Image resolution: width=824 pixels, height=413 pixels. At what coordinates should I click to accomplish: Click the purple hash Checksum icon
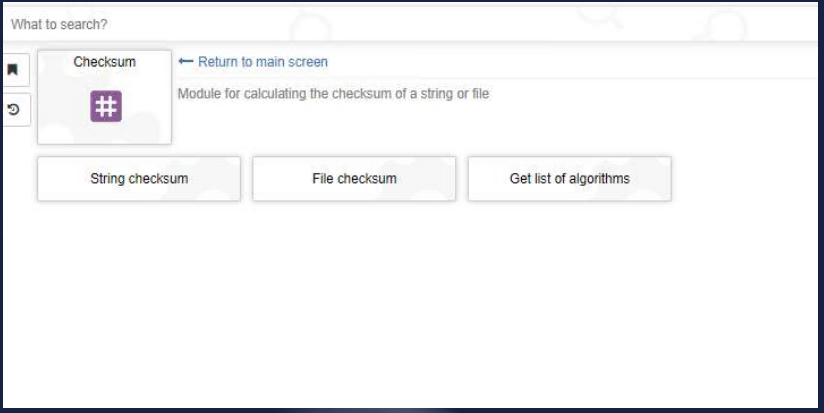tap(105, 106)
